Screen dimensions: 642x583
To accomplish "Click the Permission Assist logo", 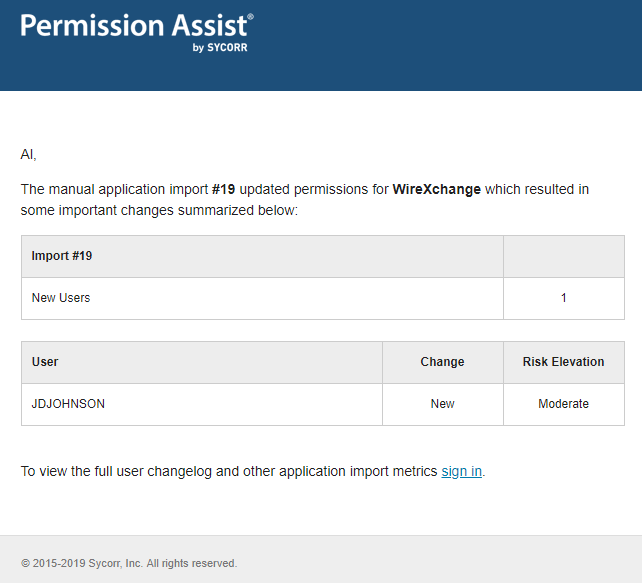I will tap(137, 32).
